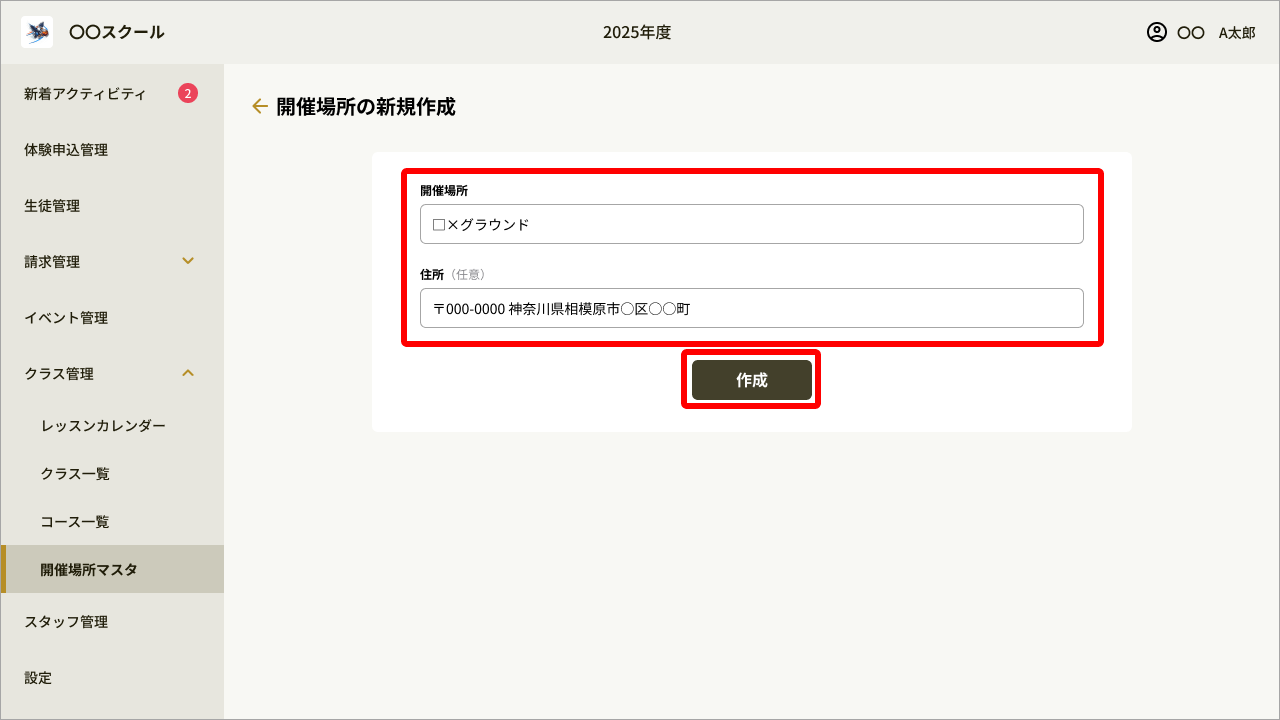Open the 設定 page

tap(37, 677)
